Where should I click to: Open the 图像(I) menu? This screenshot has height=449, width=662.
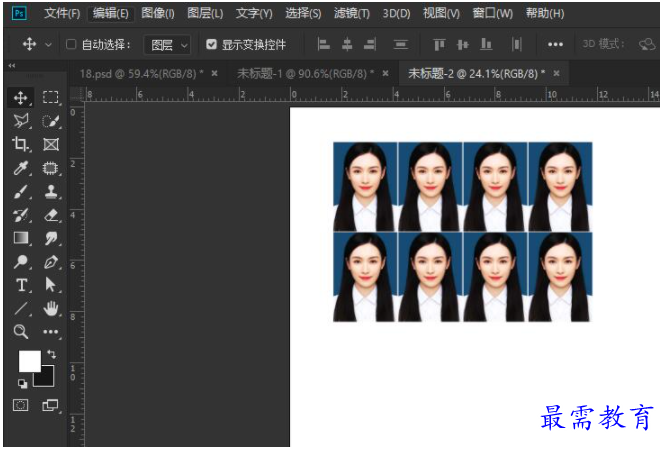[x=158, y=14]
